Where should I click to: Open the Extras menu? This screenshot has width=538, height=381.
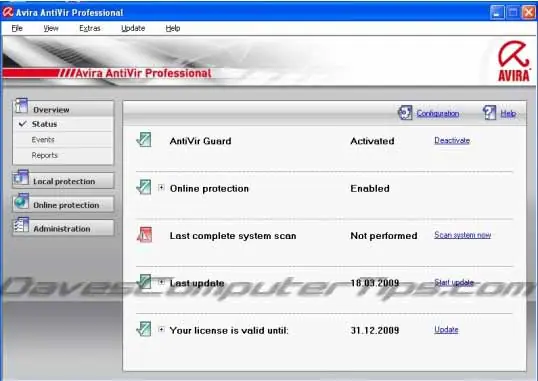pos(90,28)
